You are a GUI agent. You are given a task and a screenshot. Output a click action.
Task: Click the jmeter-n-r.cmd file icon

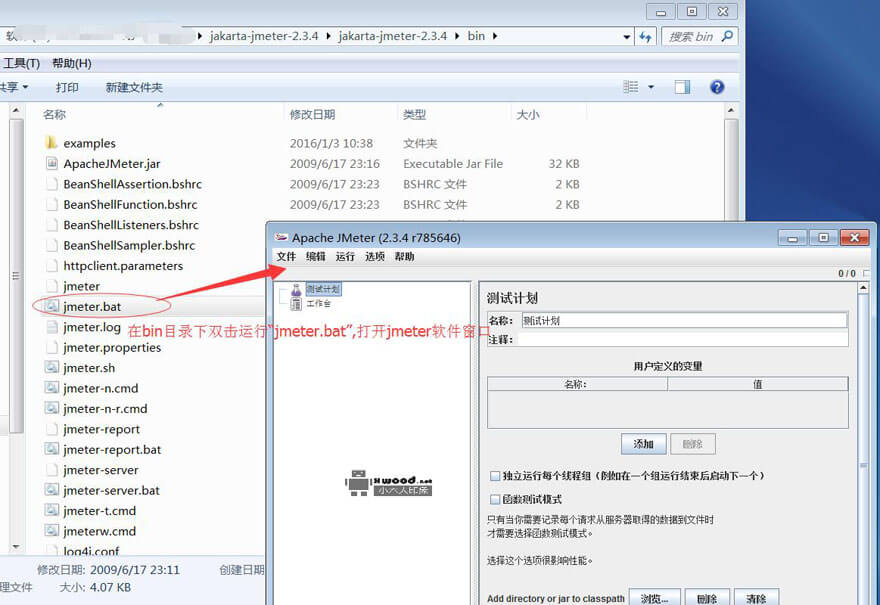[x=52, y=408]
